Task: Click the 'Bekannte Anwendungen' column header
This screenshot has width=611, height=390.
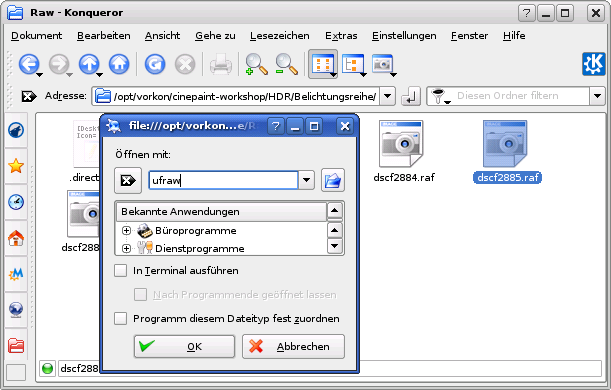Action: pyautogui.click(x=221, y=212)
